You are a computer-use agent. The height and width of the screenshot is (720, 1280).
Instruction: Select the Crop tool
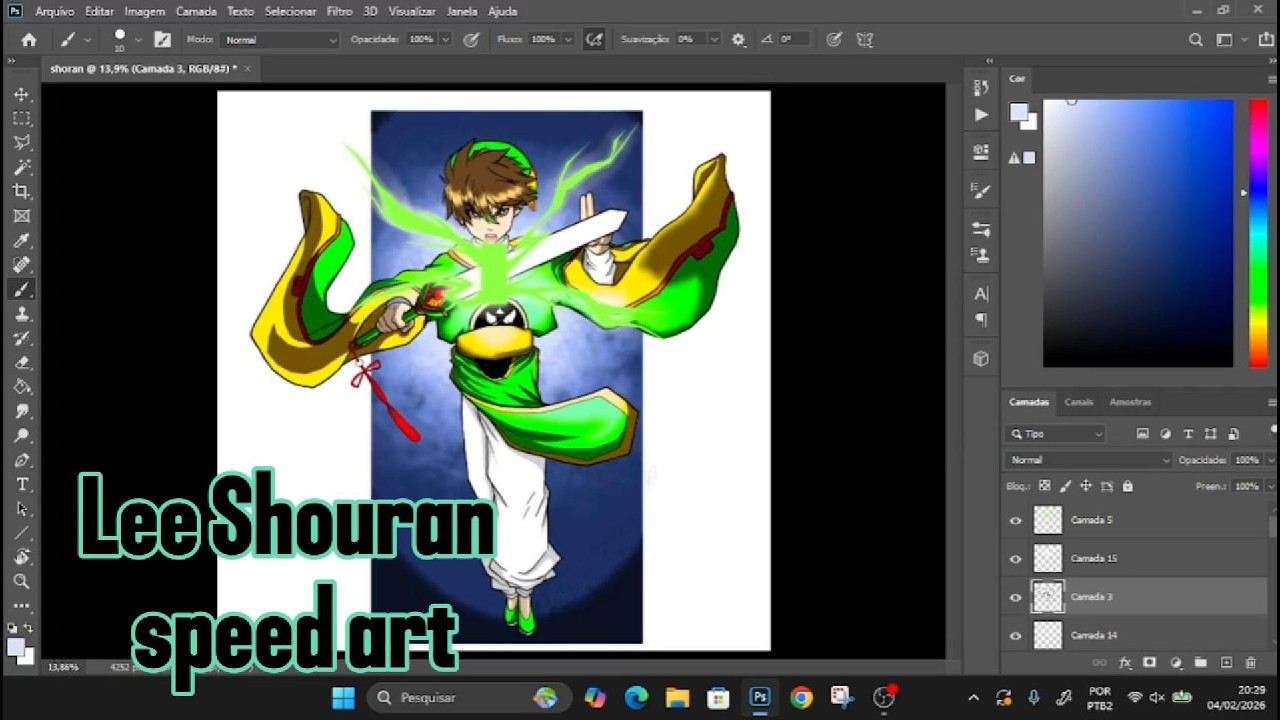click(x=21, y=191)
